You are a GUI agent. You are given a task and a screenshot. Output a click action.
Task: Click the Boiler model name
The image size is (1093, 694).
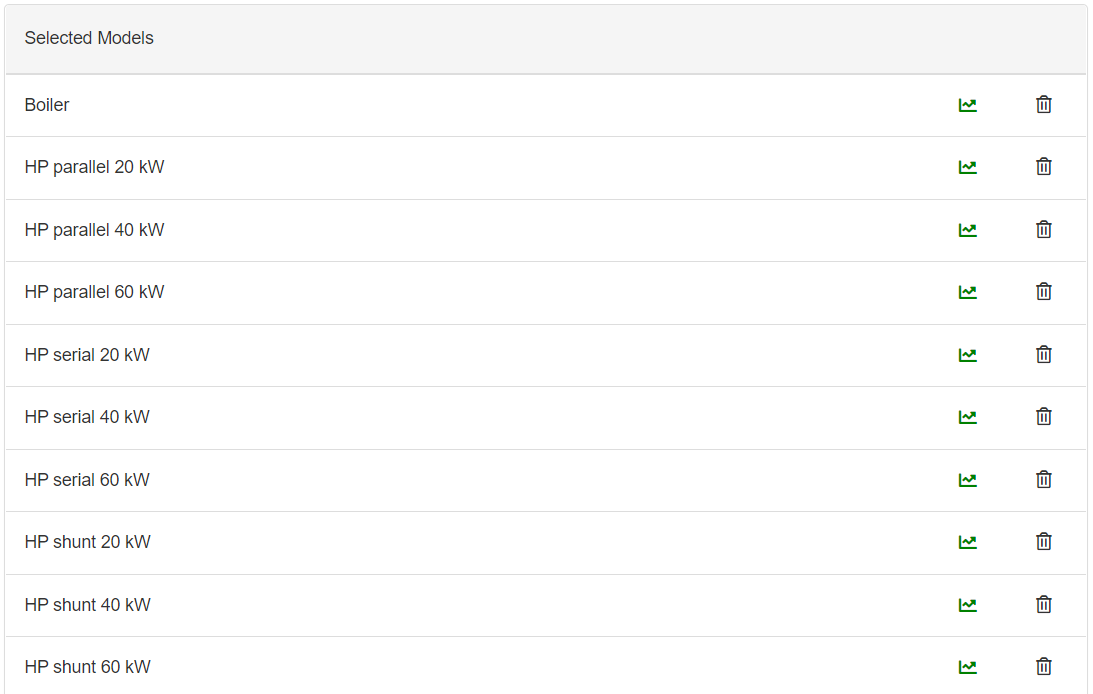coord(47,105)
